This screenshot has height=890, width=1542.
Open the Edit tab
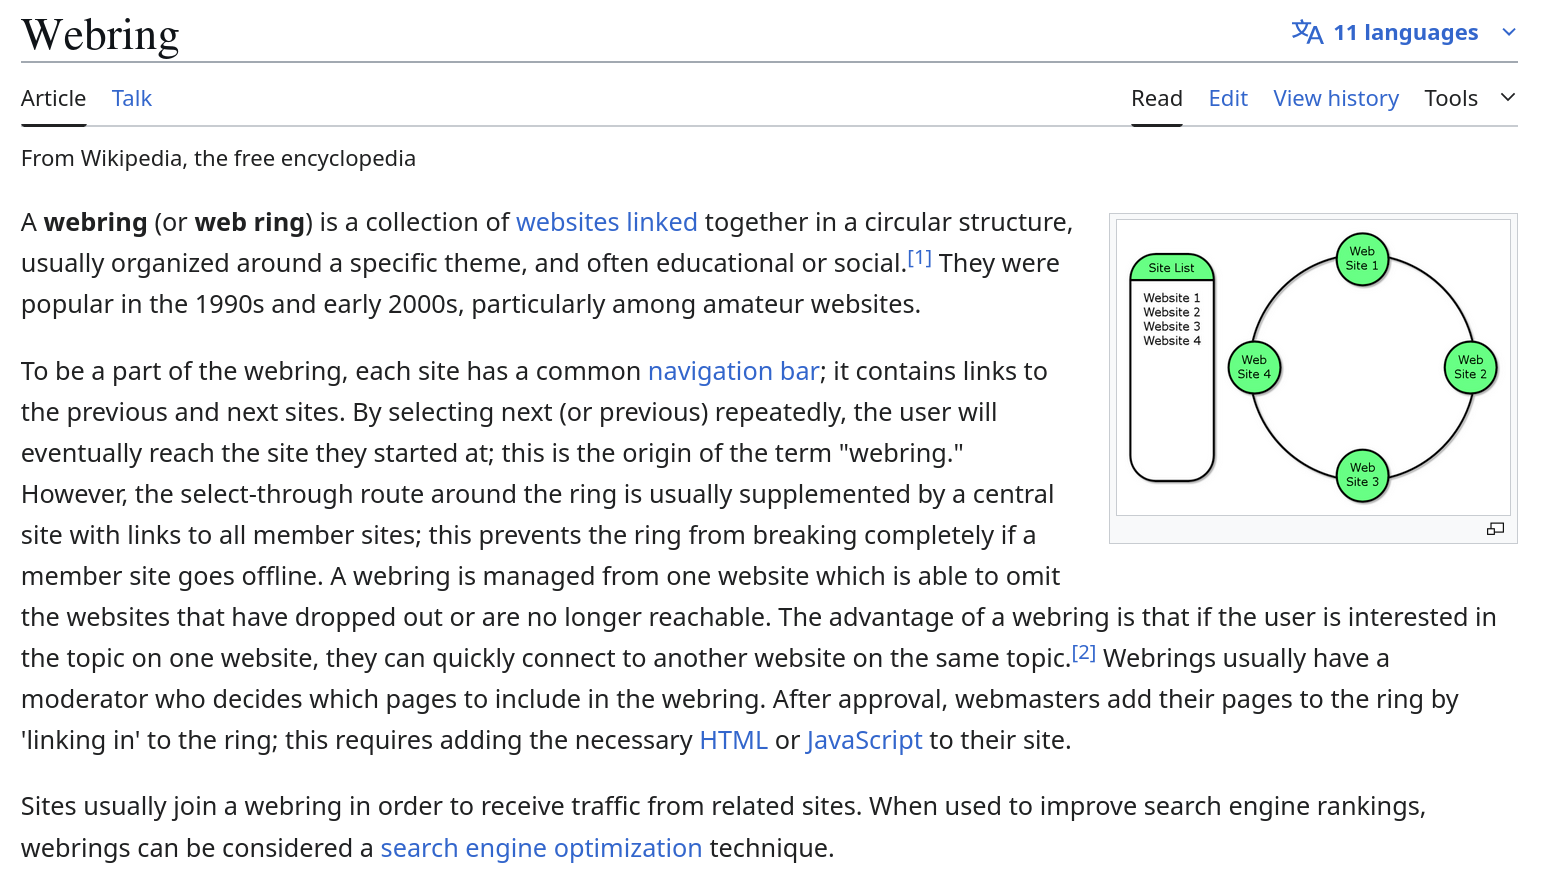click(x=1228, y=98)
